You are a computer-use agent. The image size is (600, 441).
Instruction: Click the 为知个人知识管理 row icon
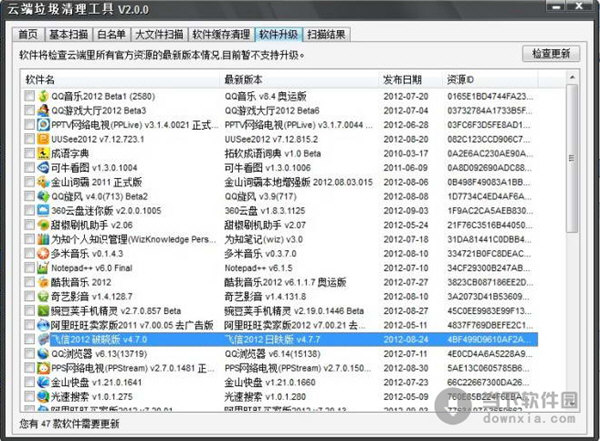tap(43, 239)
